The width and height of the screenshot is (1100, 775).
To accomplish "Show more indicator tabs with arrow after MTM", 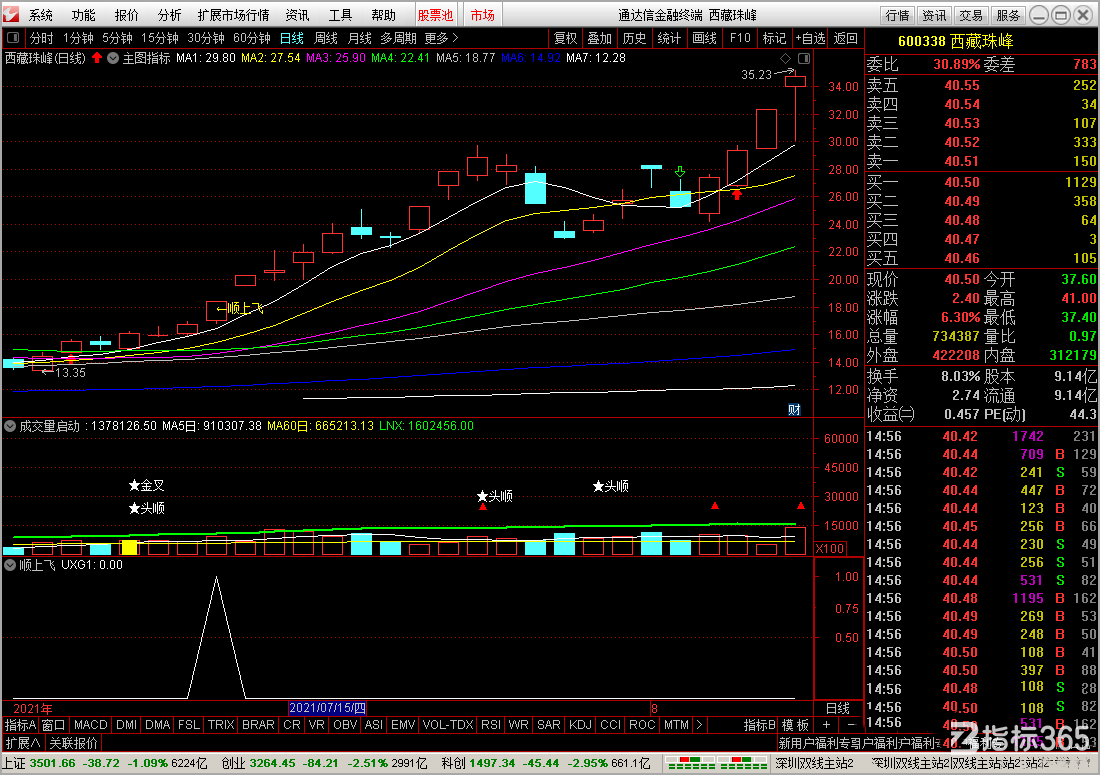I will click(x=699, y=725).
